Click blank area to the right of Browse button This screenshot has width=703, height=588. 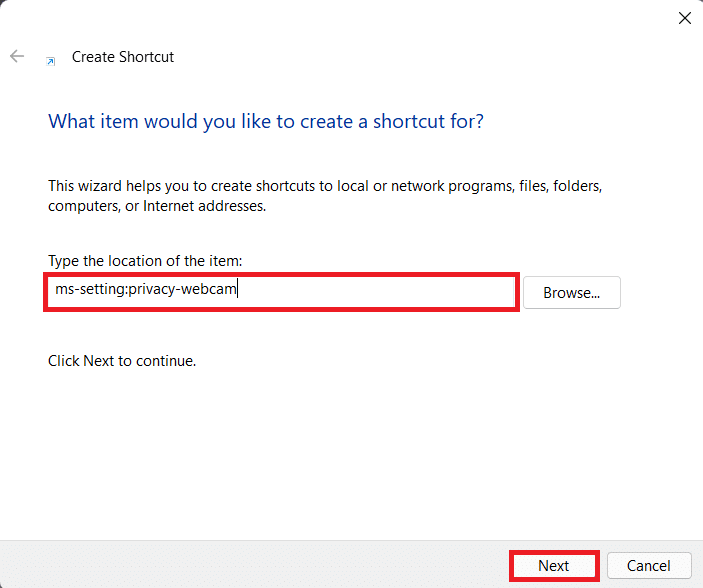tap(660, 293)
